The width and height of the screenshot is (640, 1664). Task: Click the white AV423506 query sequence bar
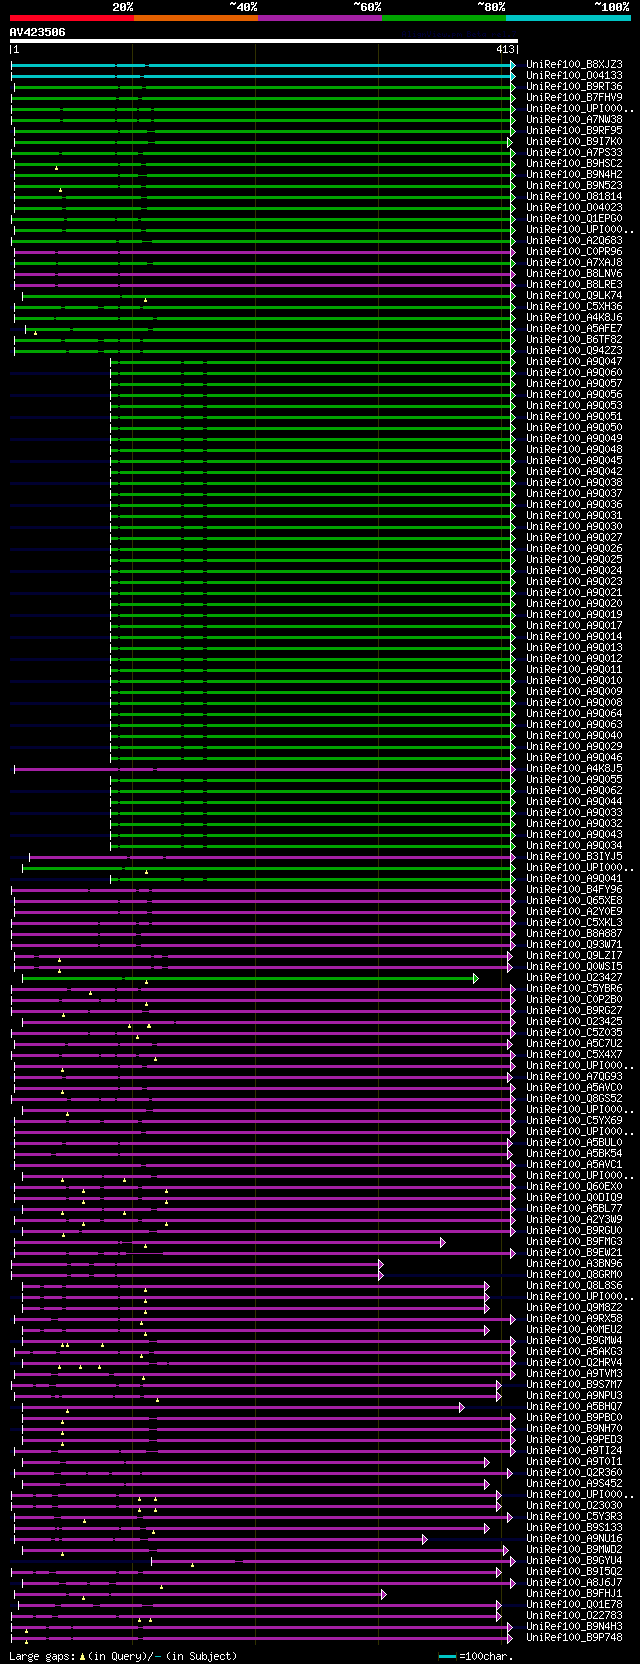pyautogui.click(x=263, y=41)
